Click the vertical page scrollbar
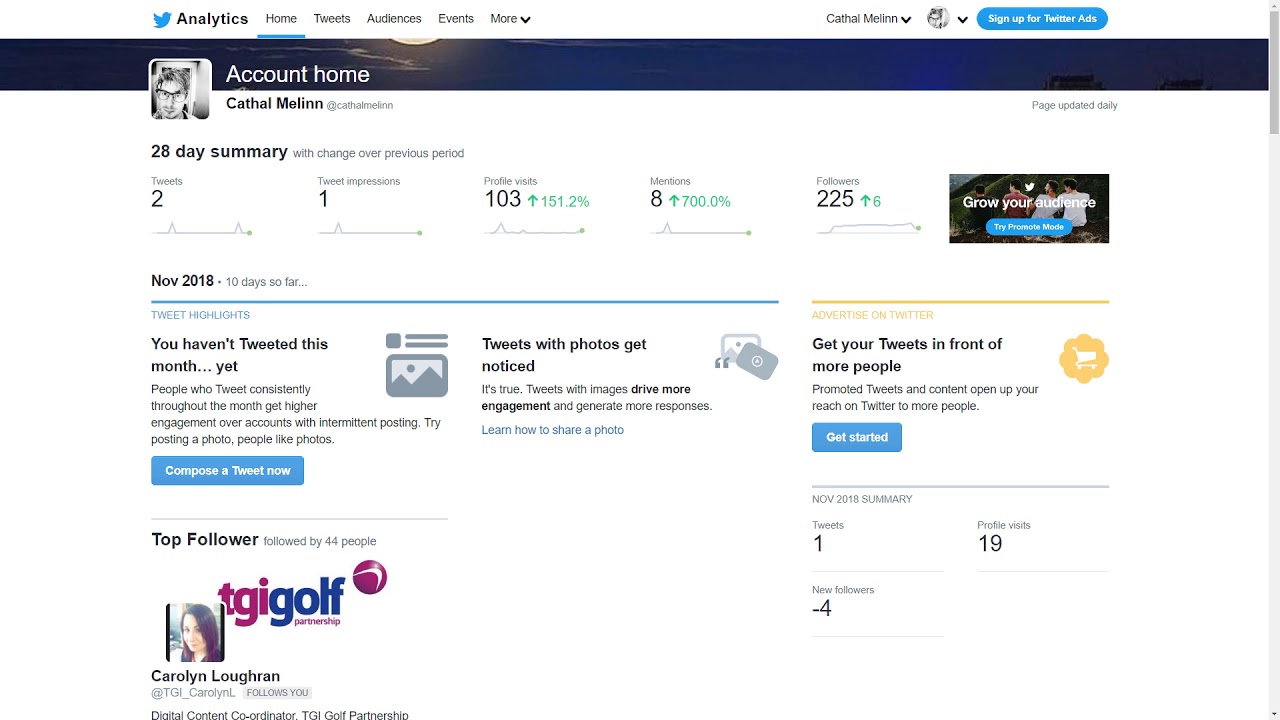Image resolution: width=1280 pixels, height=720 pixels. (x=1273, y=72)
